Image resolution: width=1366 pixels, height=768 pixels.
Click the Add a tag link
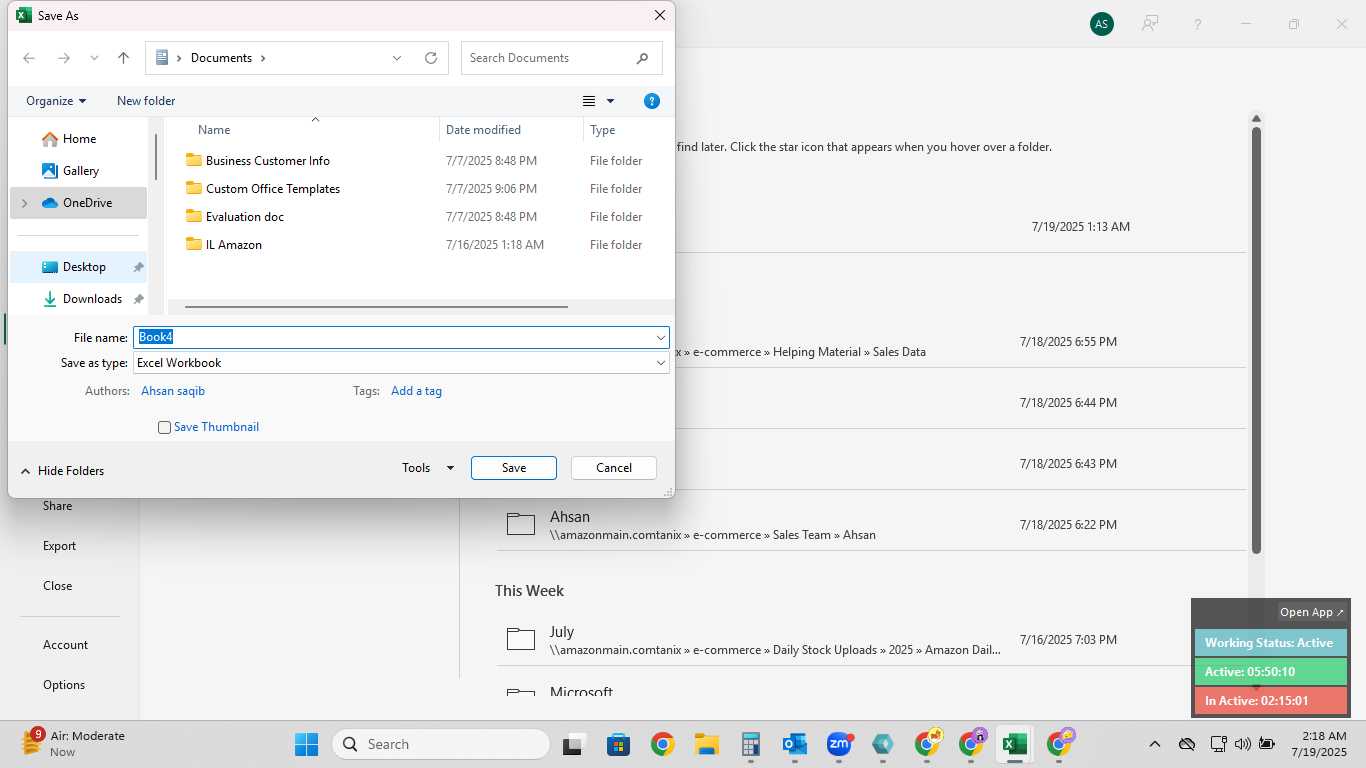416,391
